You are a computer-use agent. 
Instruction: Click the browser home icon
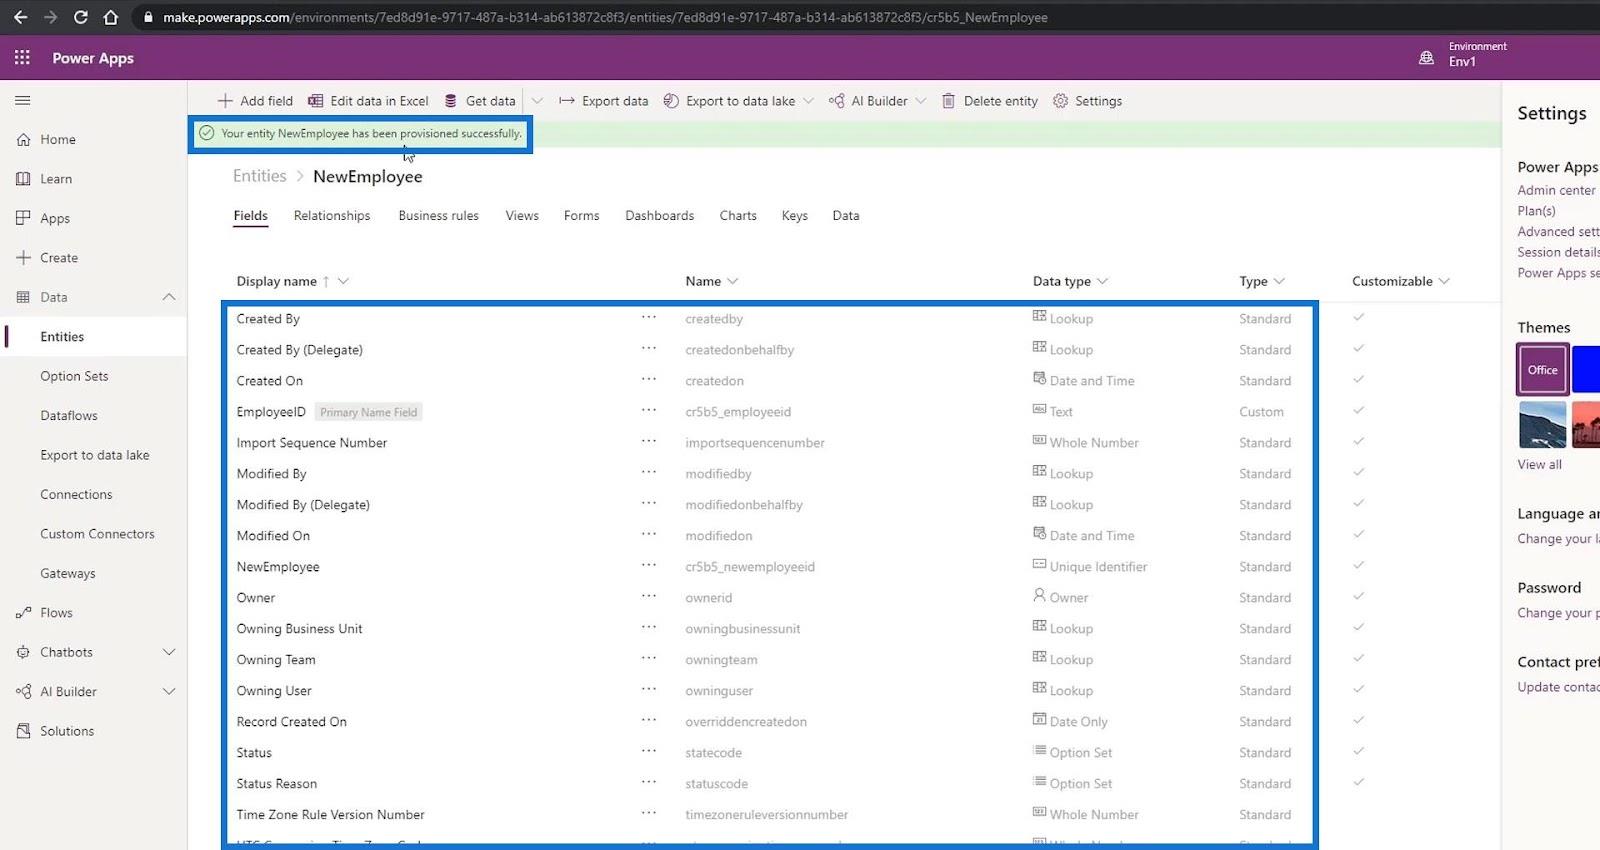pyautogui.click(x=111, y=17)
